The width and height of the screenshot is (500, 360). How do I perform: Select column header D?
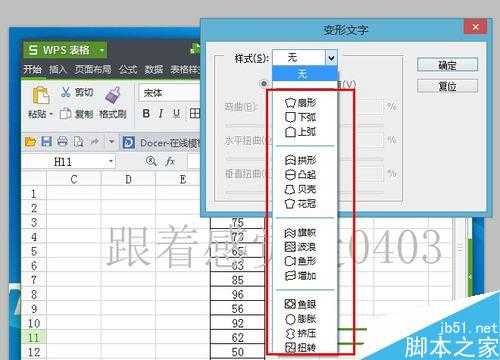[x=128, y=179]
